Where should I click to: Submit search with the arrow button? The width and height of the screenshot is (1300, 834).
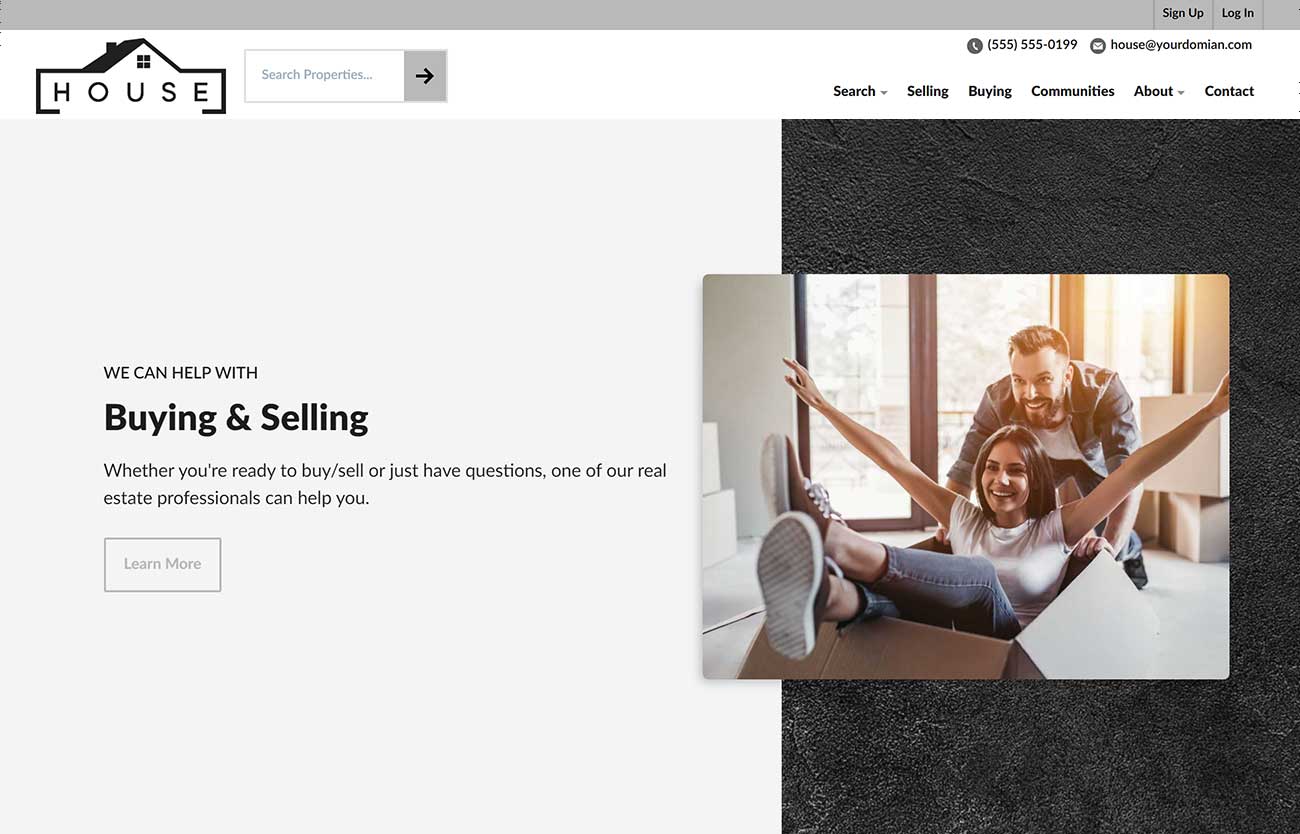(425, 75)
